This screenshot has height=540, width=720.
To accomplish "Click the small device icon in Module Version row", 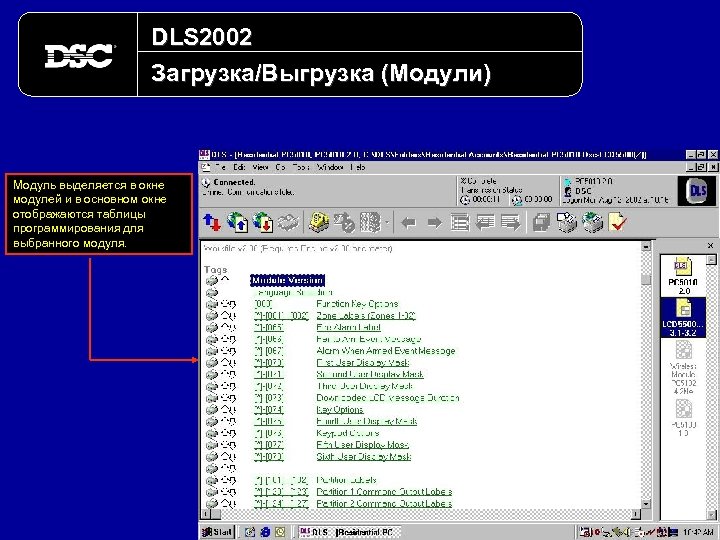I will 212,280.
